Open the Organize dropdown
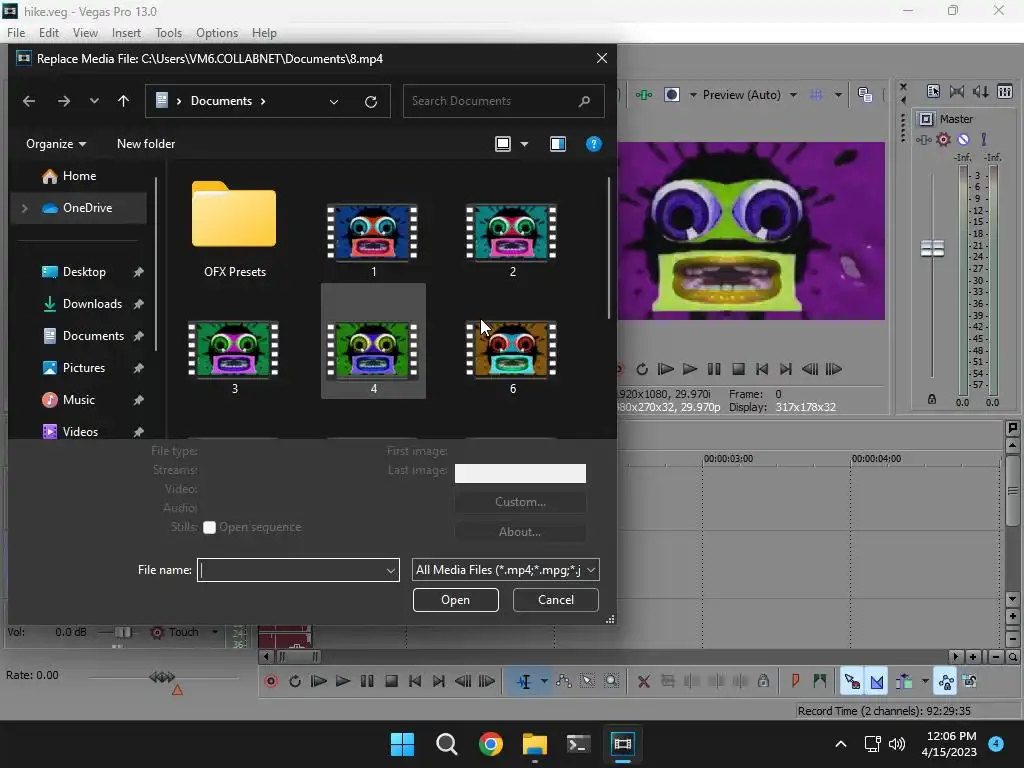Screen dimensions: 1024x768 tap(56, 144)
